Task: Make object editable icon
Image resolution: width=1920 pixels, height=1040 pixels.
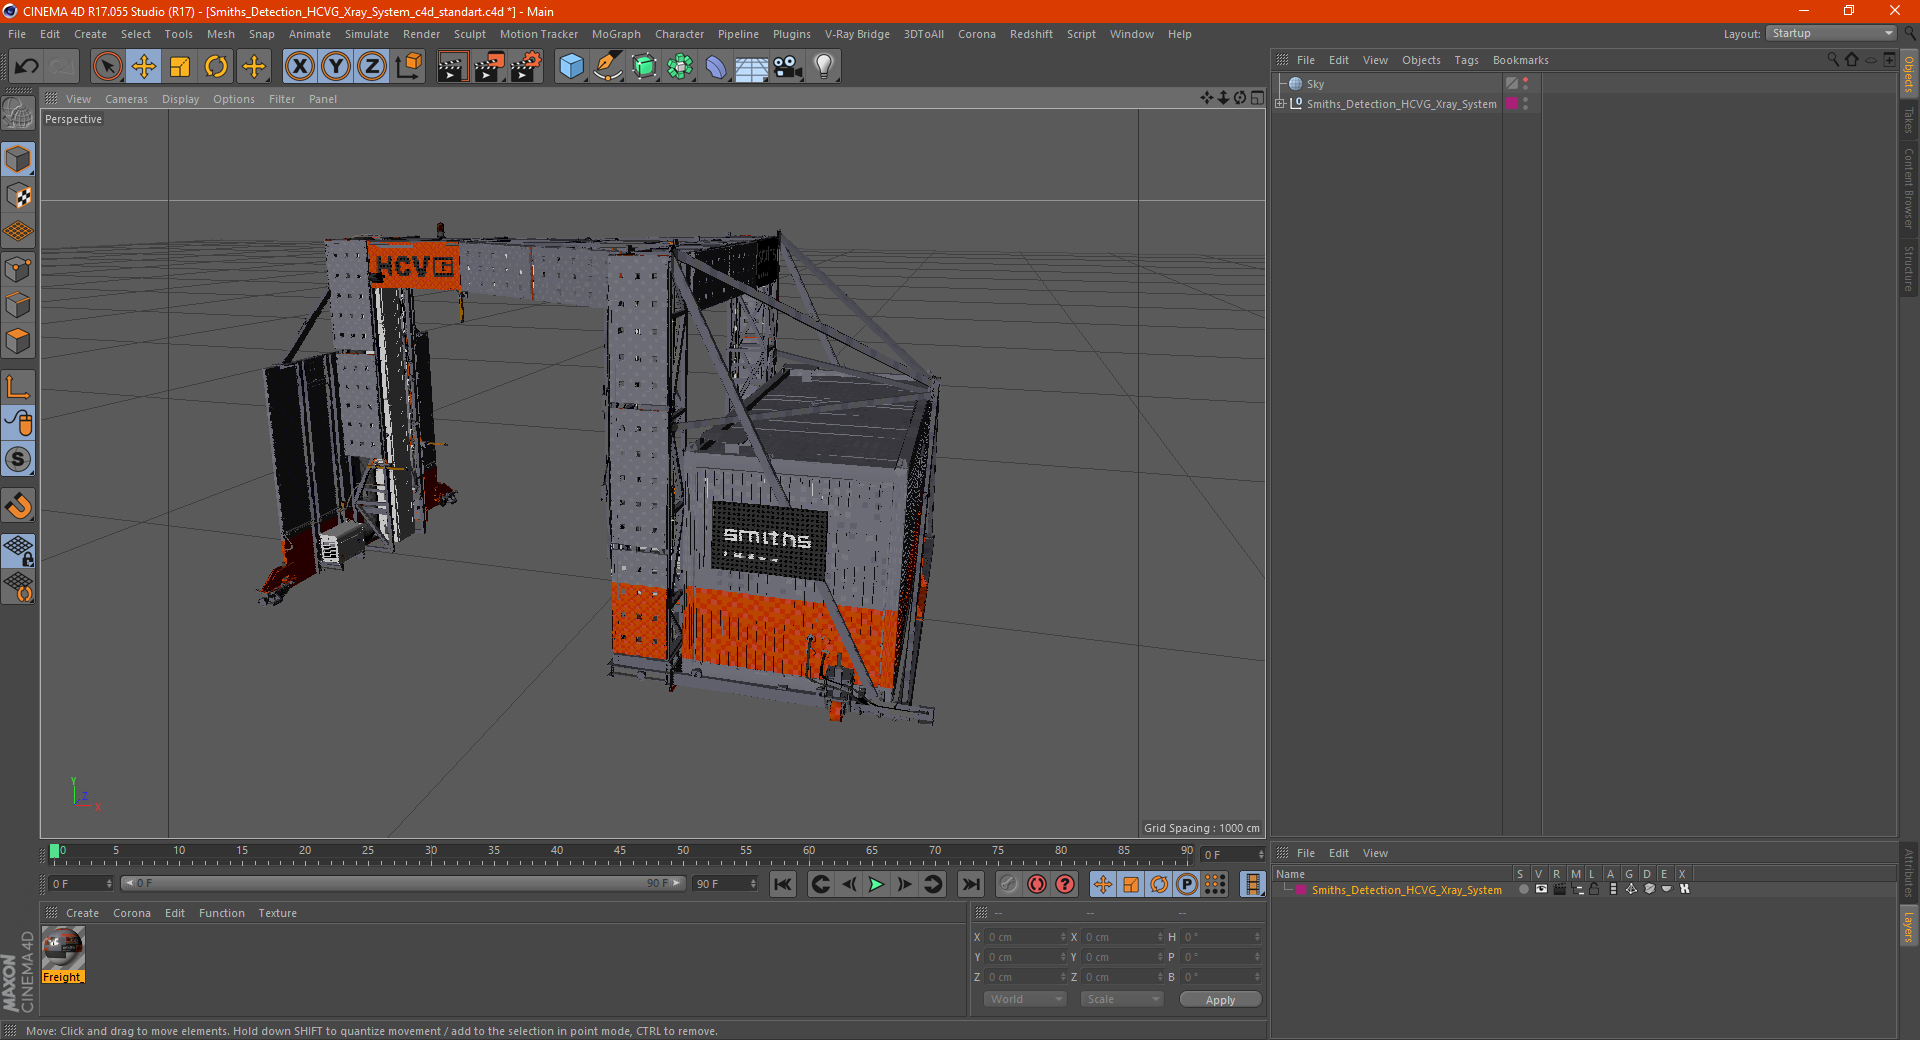Action: (19, 113)
